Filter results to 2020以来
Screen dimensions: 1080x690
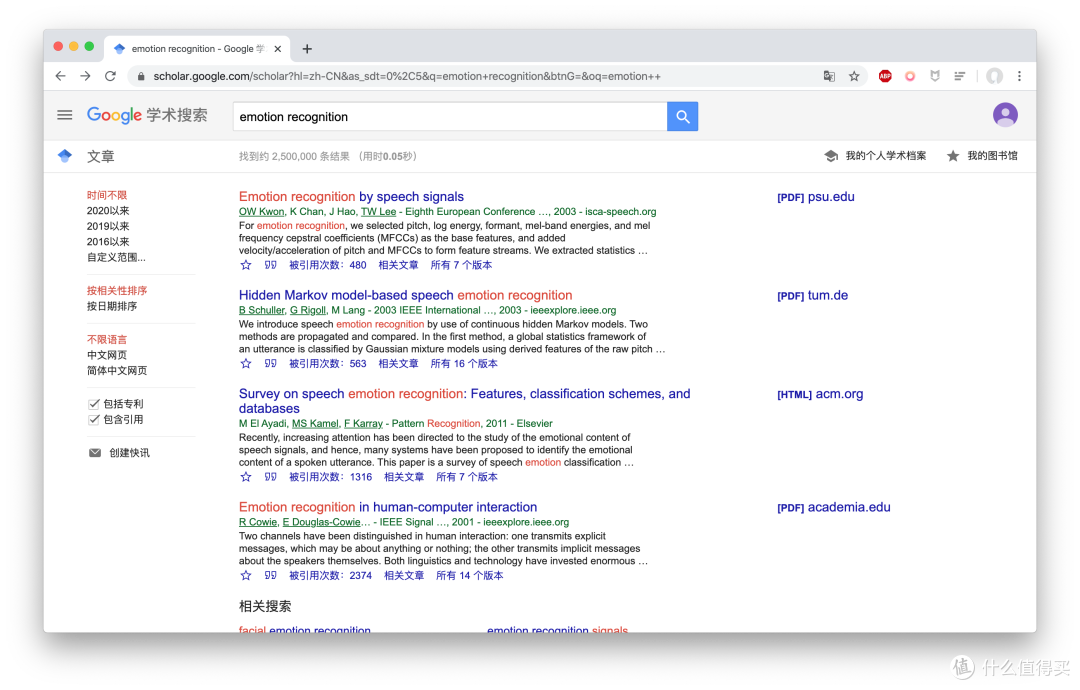point(108,211)
